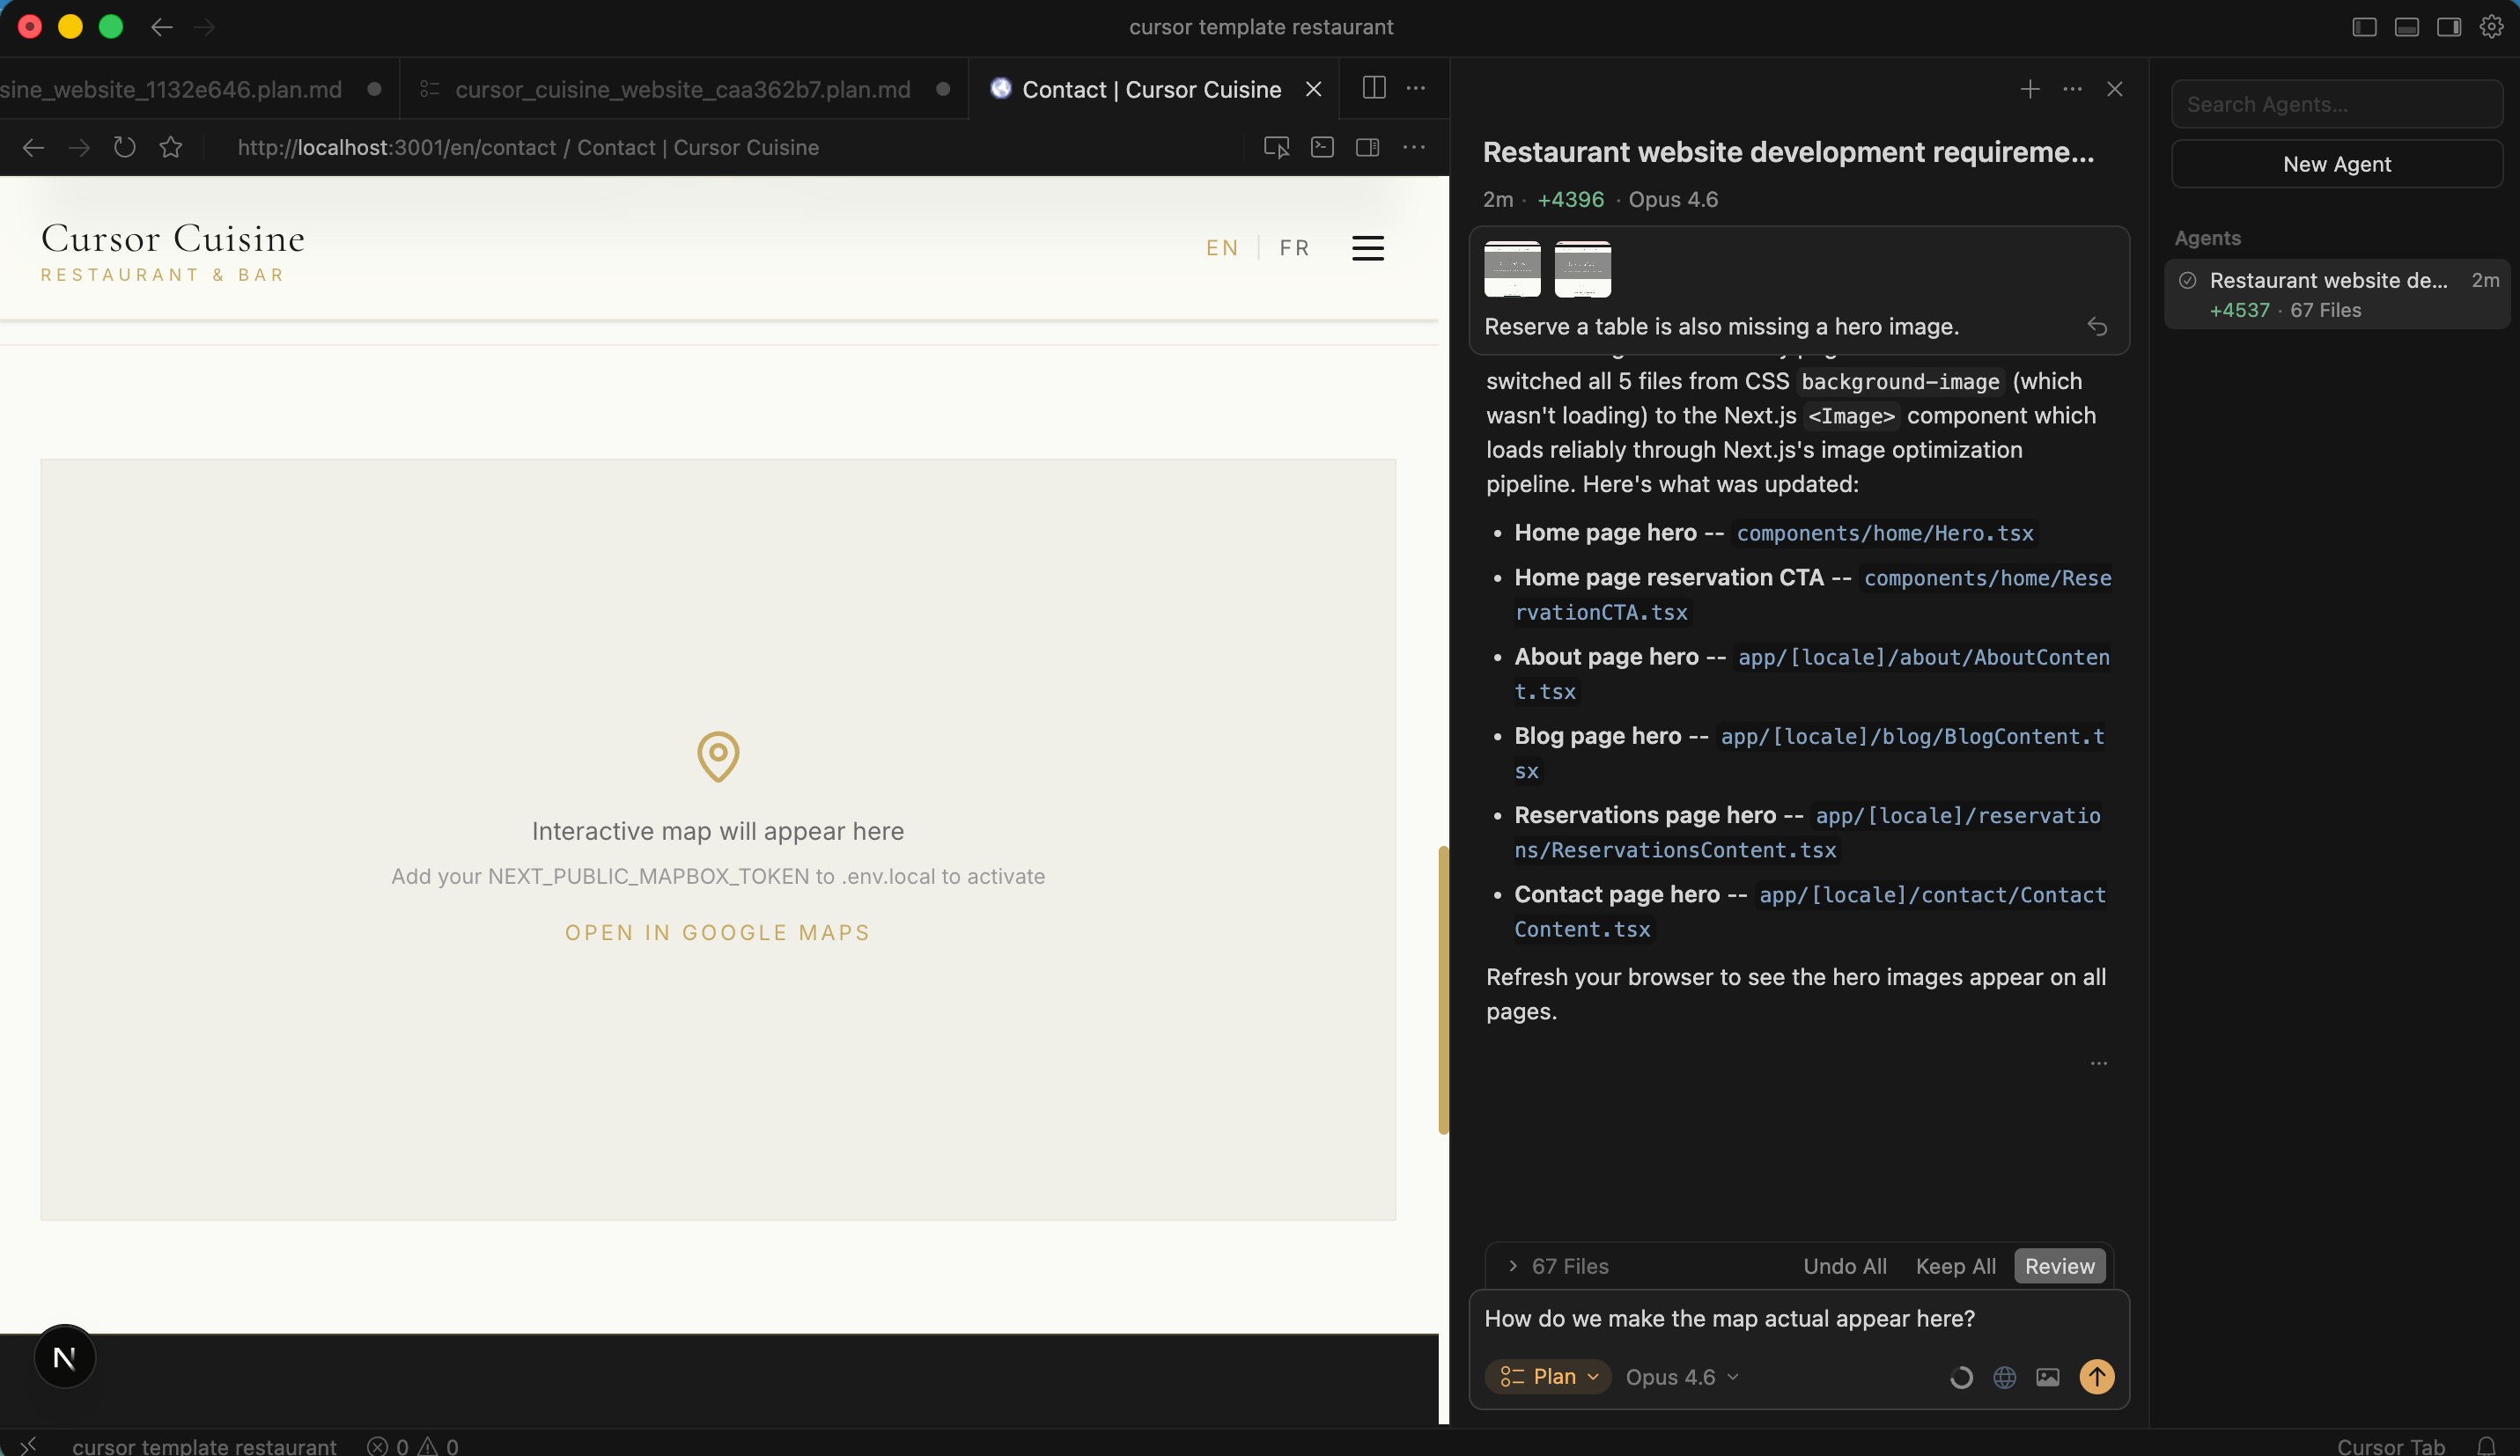Start a new chat with plus icon
Image resolution: width=2520 pixels, height=1456 pixels.
pos(2029,89)
